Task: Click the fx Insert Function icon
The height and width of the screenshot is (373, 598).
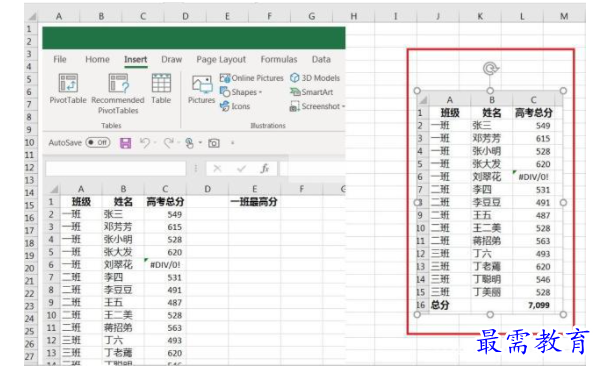Action: coord(265,168)
